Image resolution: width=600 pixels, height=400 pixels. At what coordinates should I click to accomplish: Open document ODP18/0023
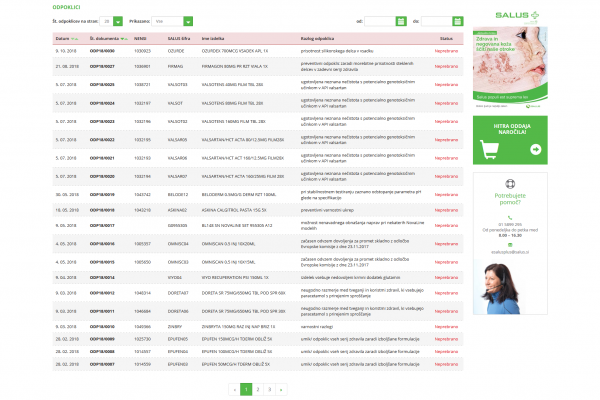point(102,122)
